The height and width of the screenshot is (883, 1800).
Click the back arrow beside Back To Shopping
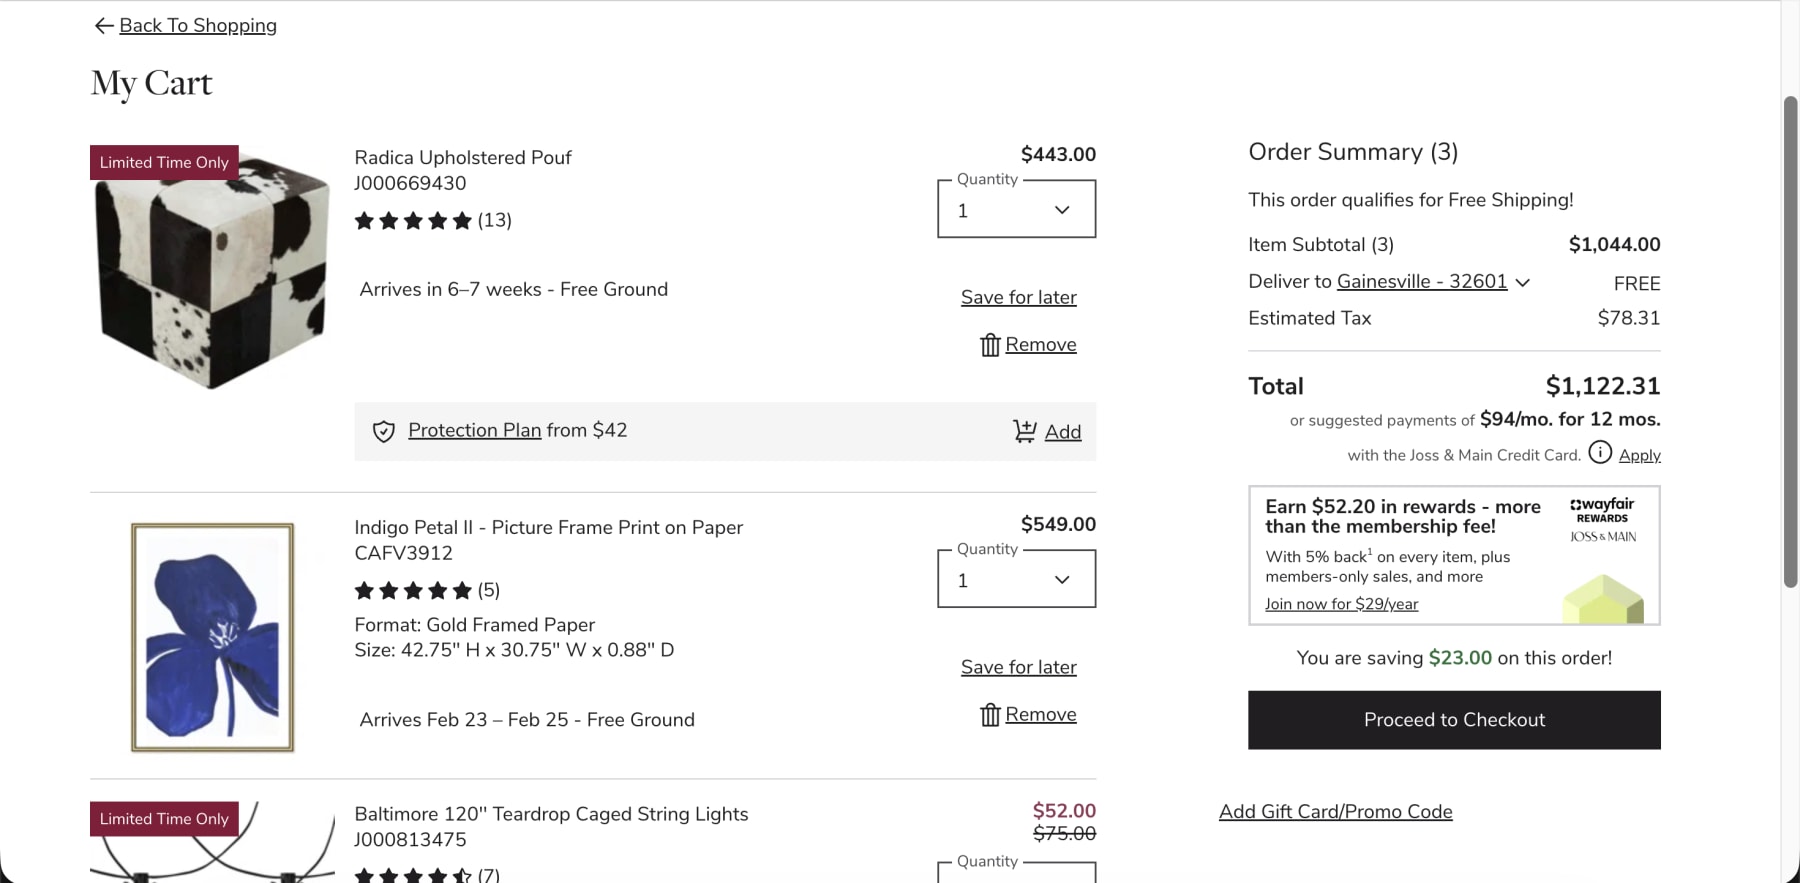(x=104, y=25)
